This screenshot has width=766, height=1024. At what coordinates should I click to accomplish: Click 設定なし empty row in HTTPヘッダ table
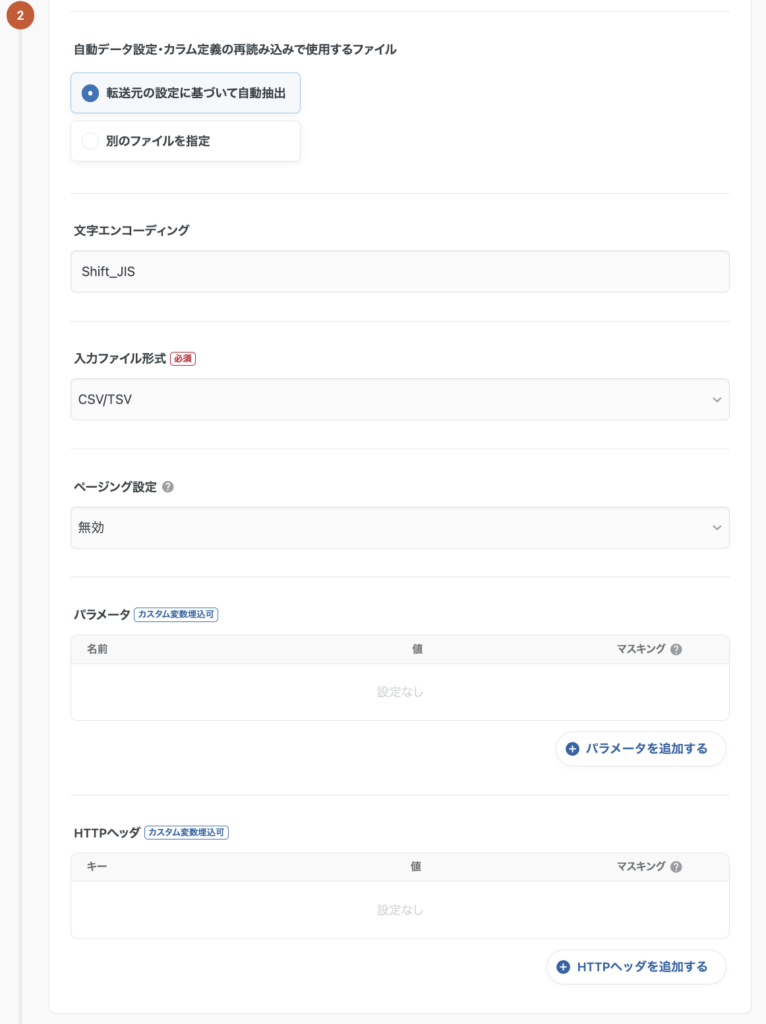pyautogui.click(x=399, y=910)
